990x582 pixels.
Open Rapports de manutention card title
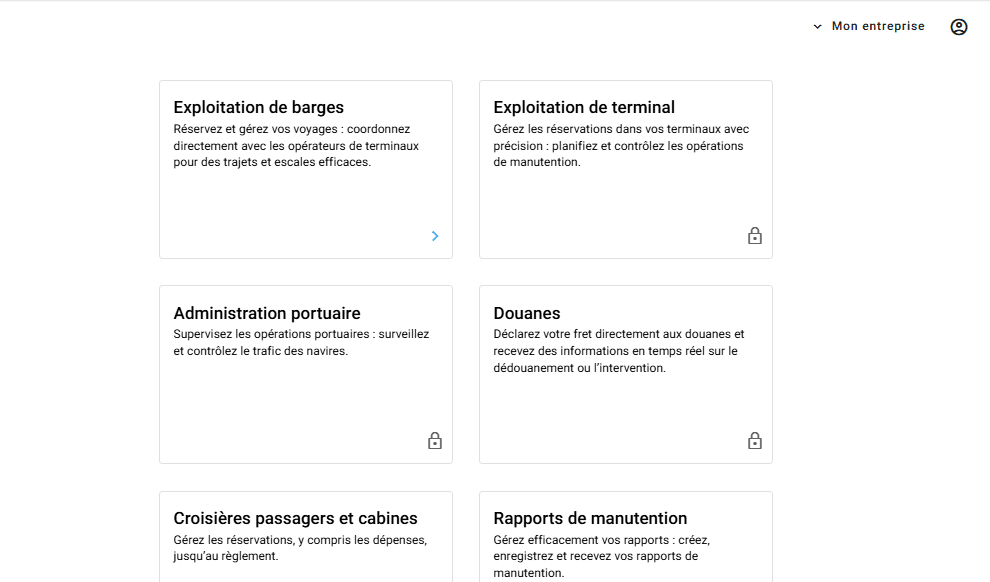tap(590, 518)
